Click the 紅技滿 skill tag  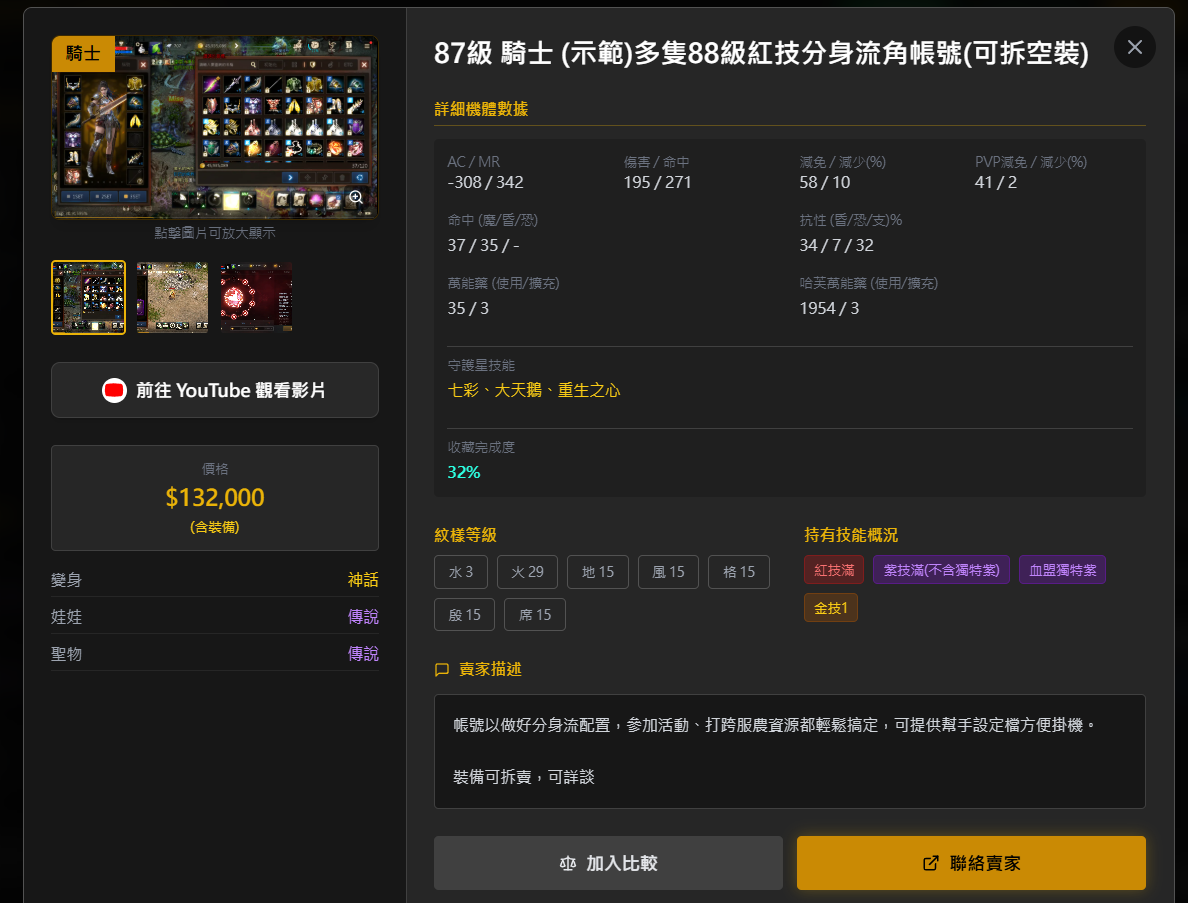pos(834,570)
